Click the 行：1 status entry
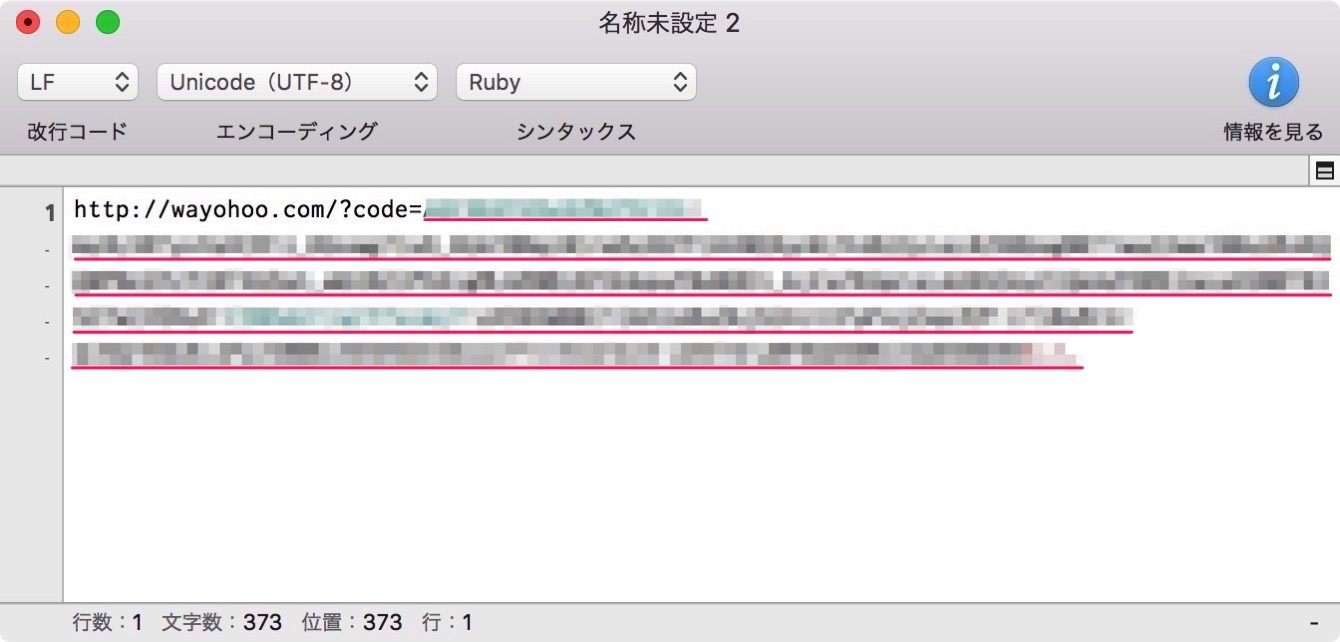1340x642 pixels. (447, 623)
